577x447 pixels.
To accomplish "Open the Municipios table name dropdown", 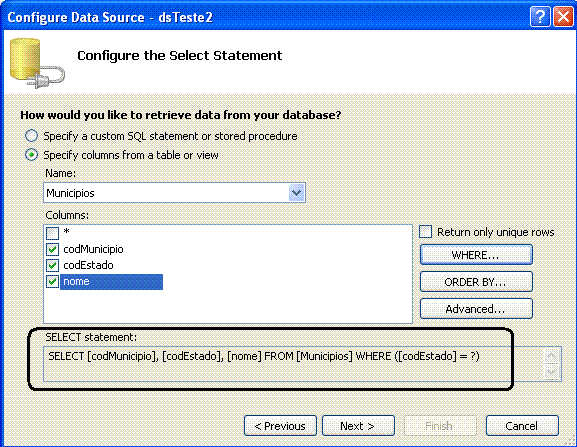I will point(297,193).
